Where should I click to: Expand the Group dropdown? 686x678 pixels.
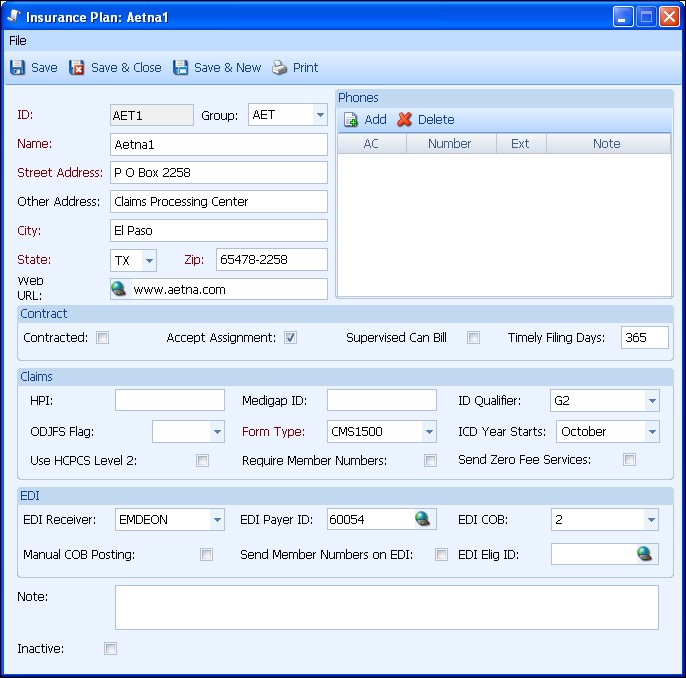click(320, 115)
